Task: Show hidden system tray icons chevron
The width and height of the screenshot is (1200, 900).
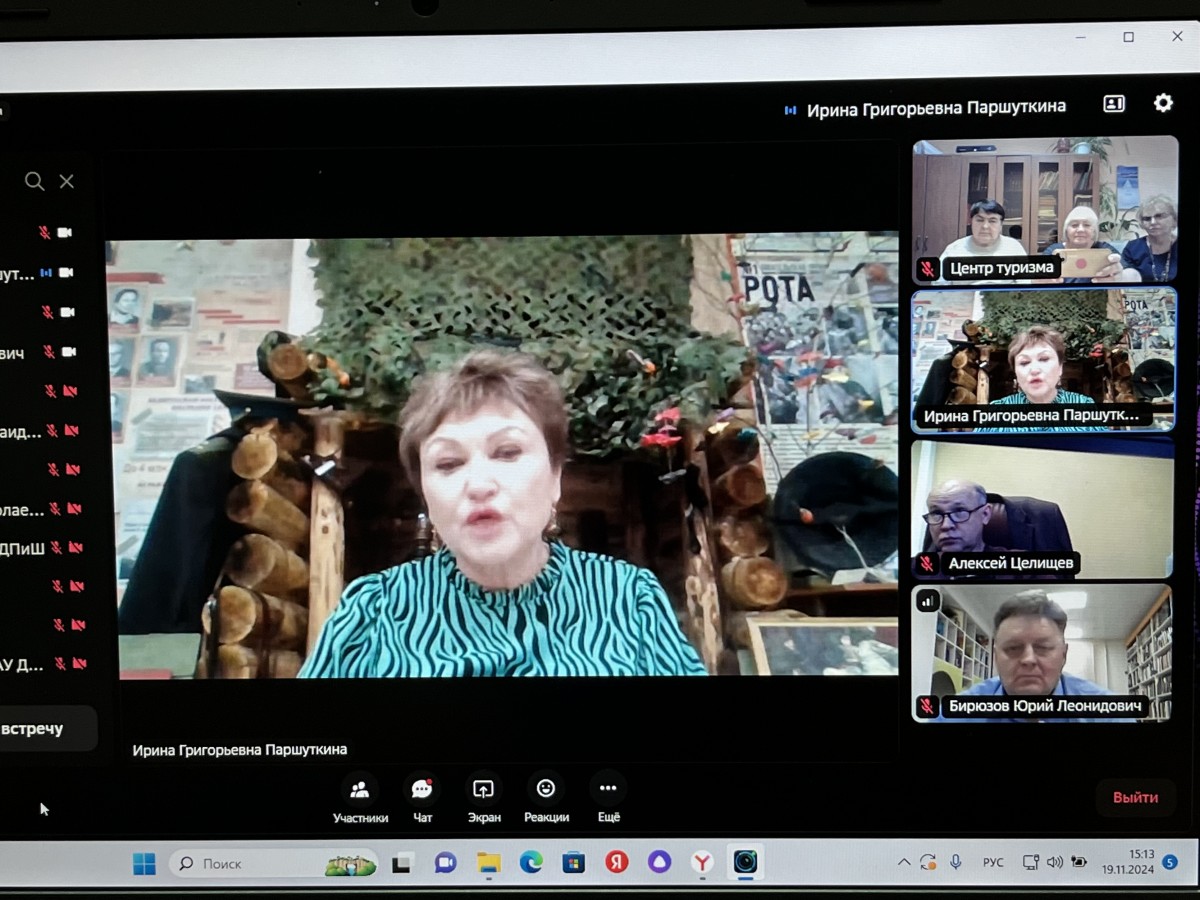Action: (x=903, y=862)
